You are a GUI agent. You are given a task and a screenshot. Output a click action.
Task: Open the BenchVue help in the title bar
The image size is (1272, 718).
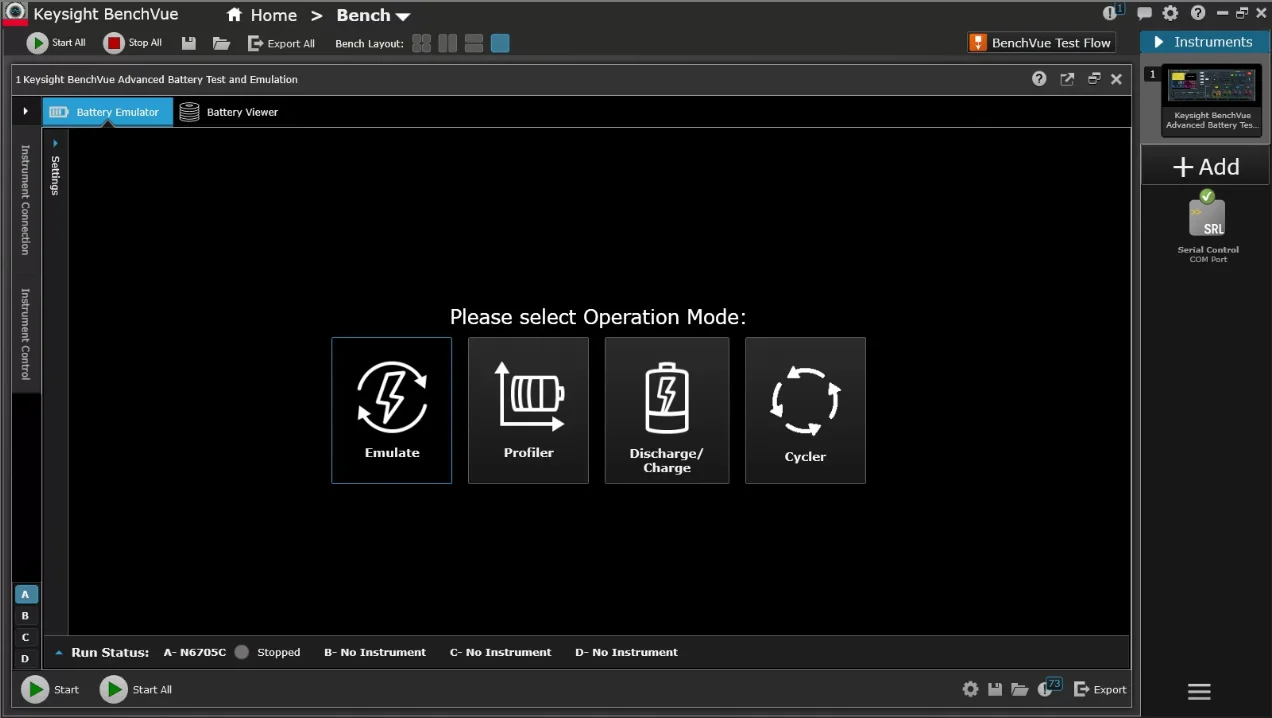coord(1197,14)
